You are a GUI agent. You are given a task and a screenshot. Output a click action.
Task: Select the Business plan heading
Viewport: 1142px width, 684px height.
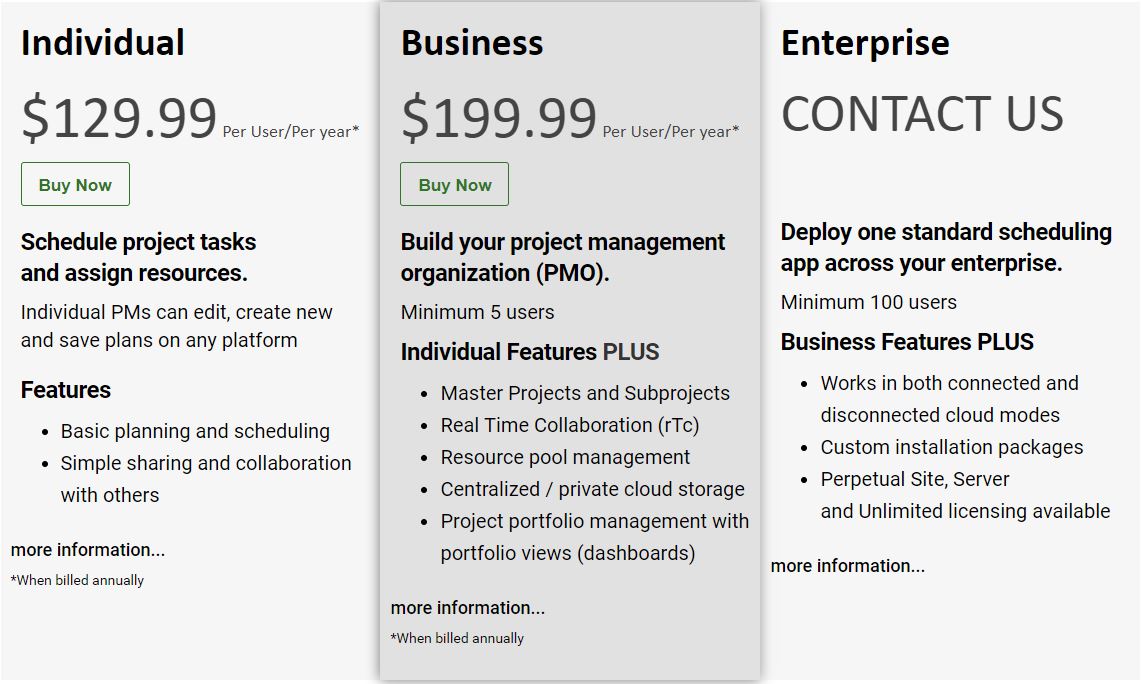(x=472, y=42)
